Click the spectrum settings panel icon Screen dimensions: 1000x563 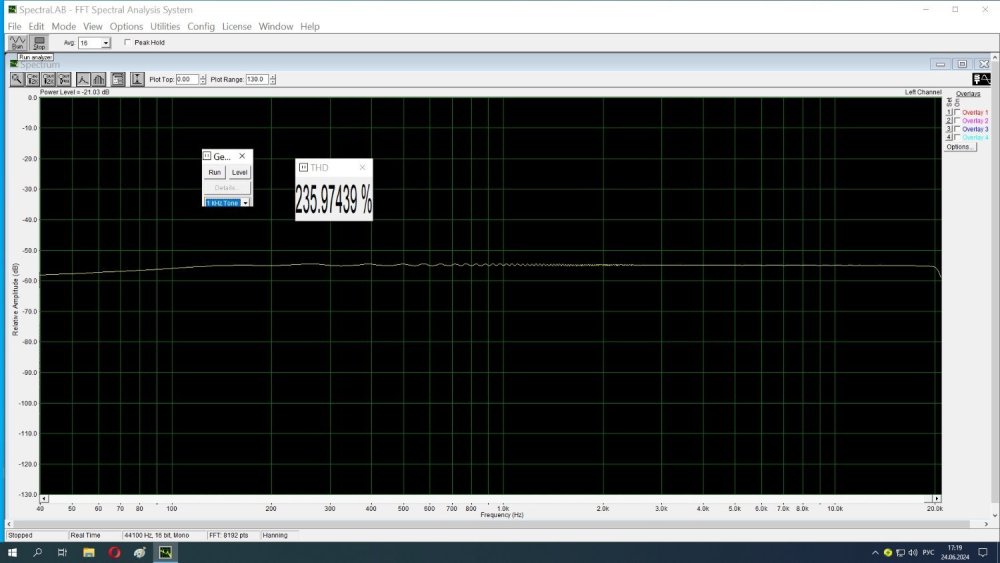118,79
